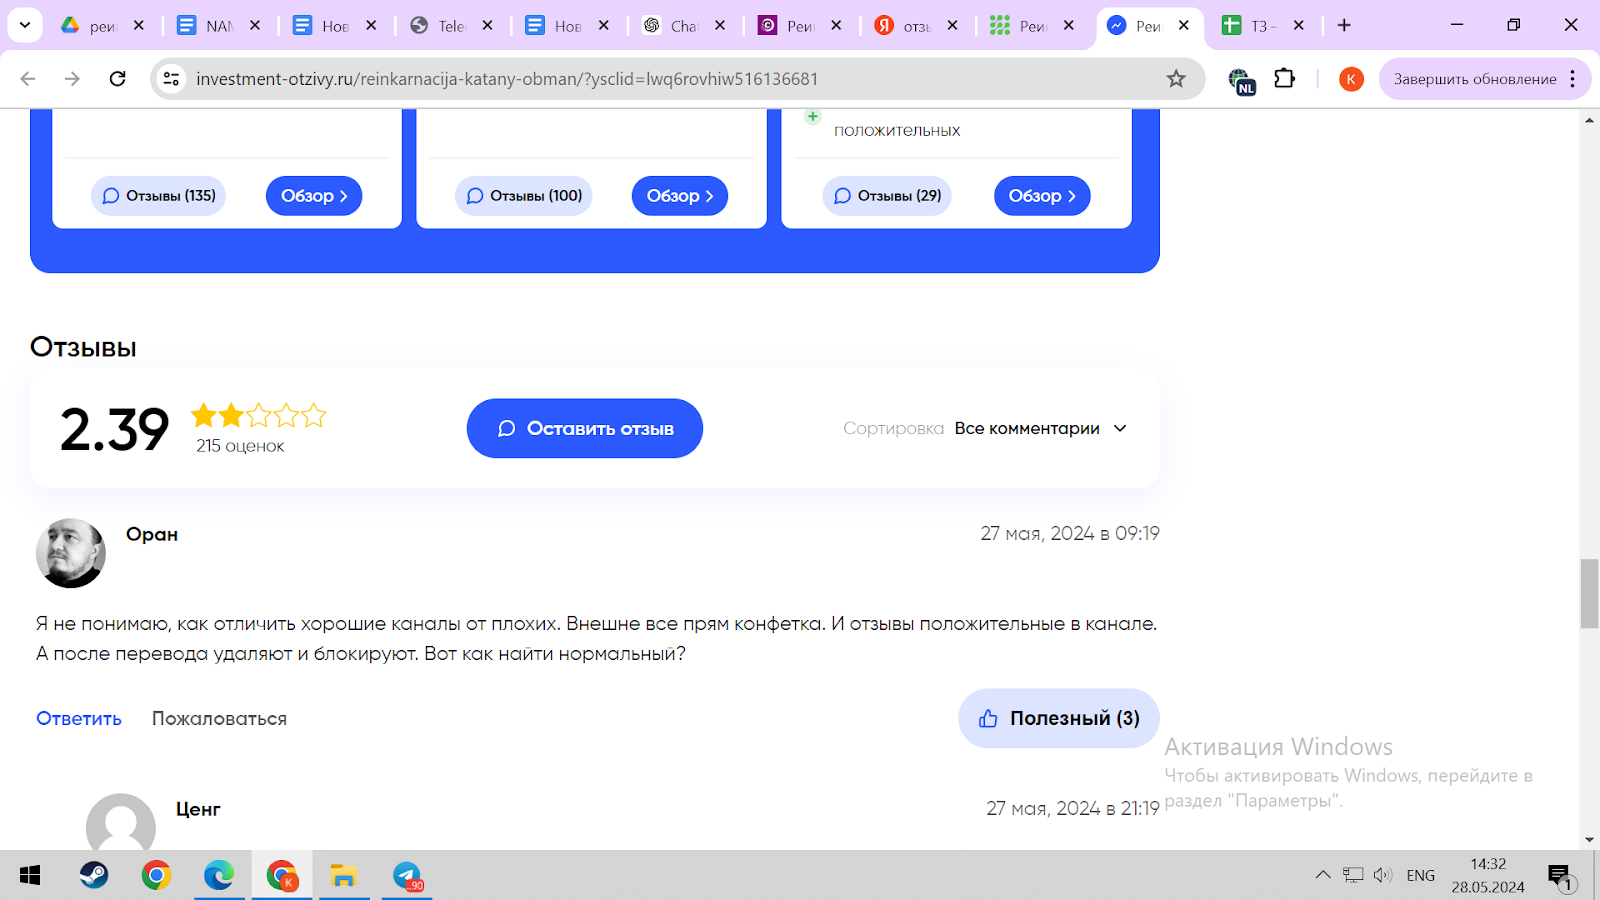Open Отзывы (135) reviews link

click(x=158, y=196)
